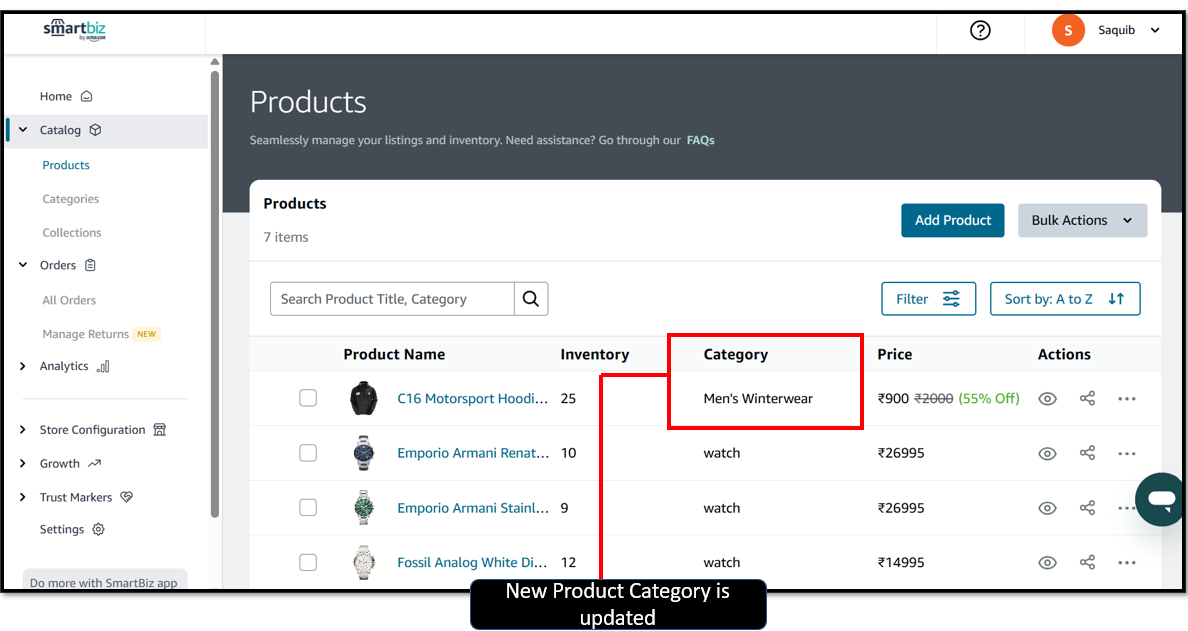Click the Add Product button
The image size is (1188, 631).
coord(952,220)
